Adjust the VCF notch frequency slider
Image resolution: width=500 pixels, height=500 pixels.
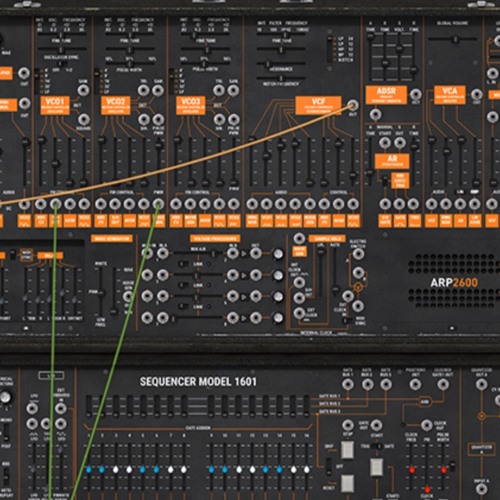point(281,78)
